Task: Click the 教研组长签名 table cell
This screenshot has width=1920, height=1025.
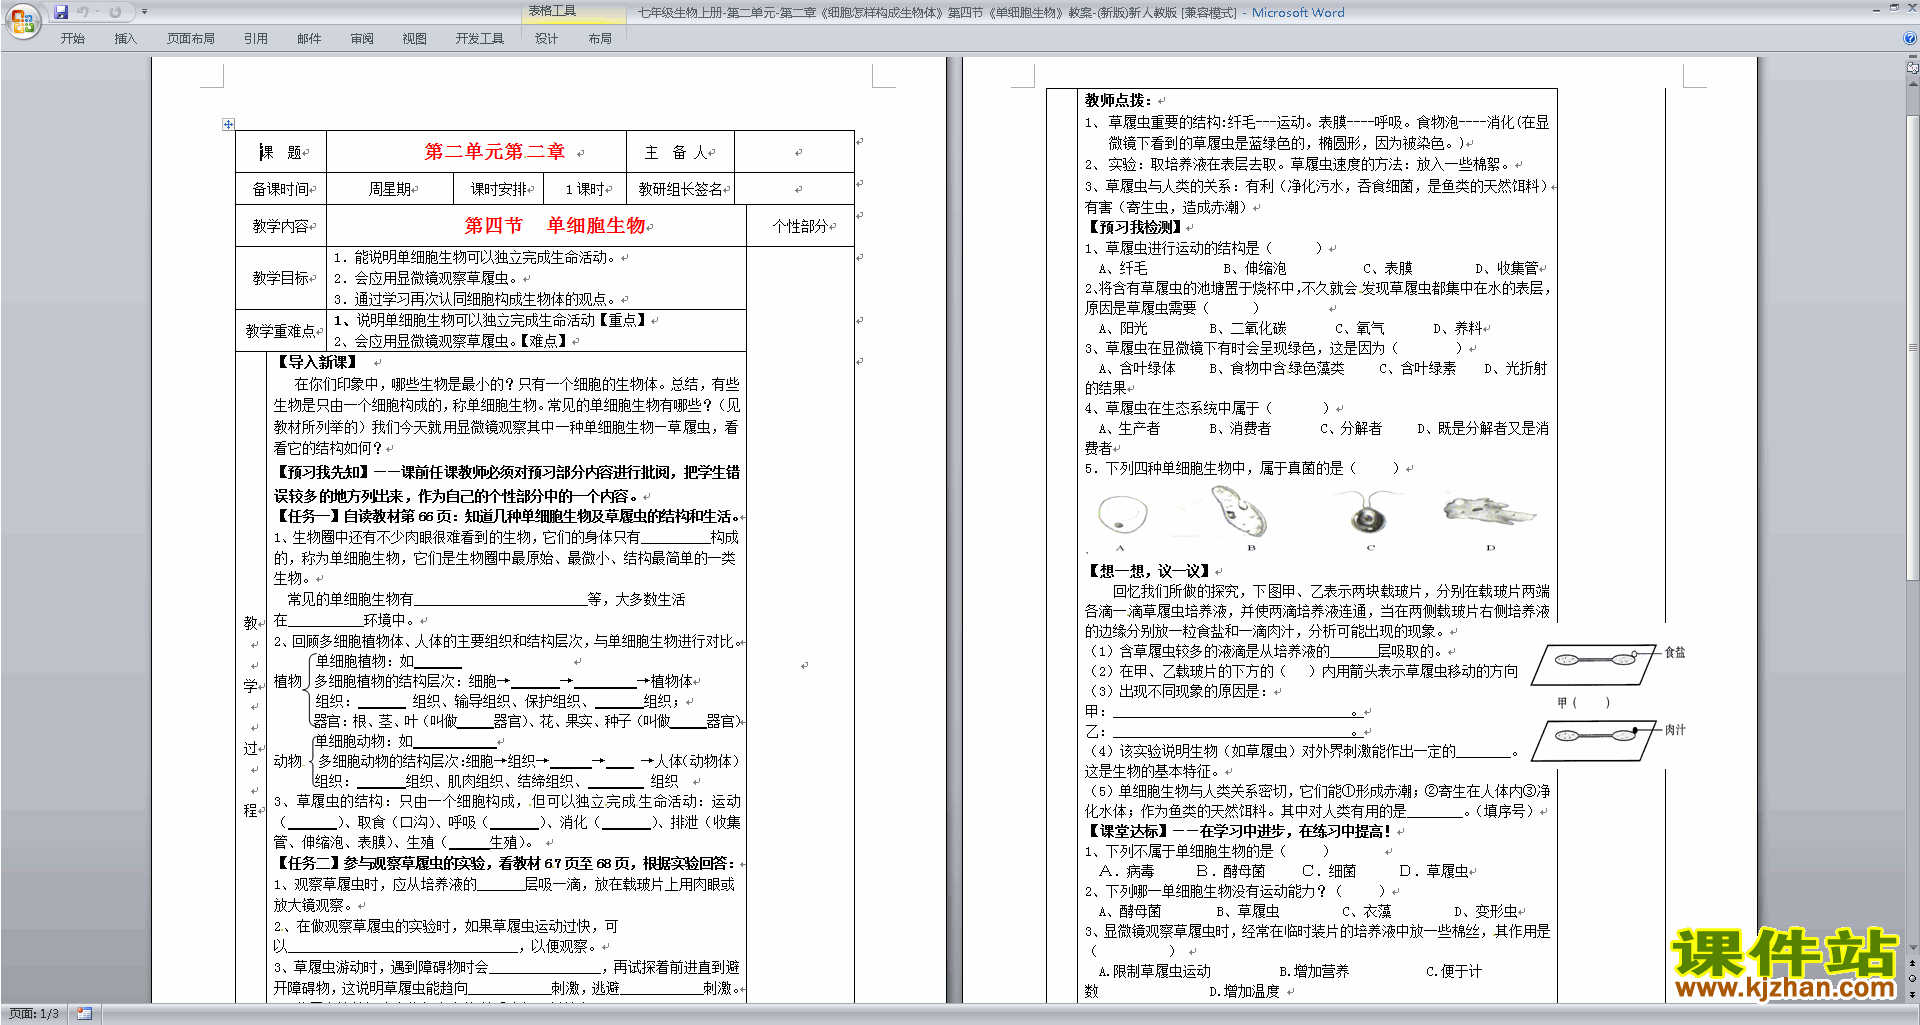Action: [680, 189]
